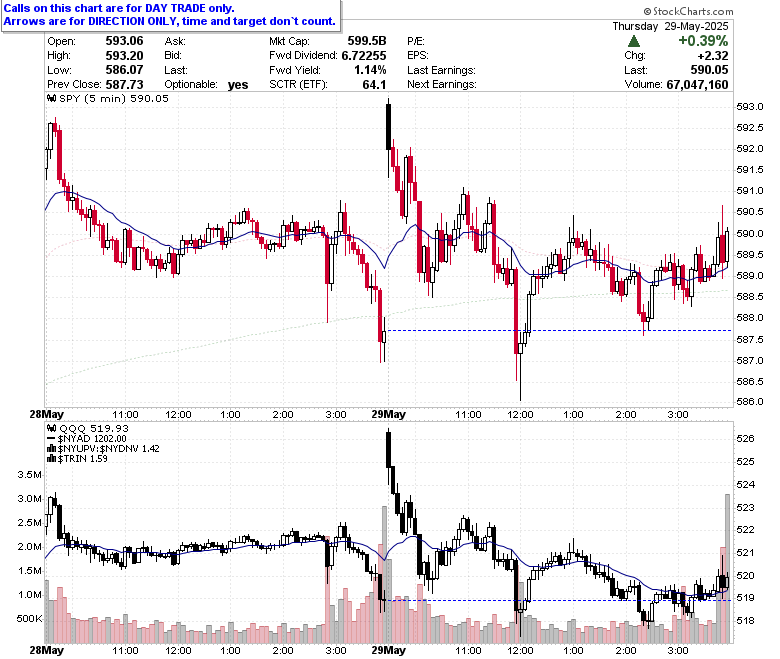Click the blue dashed support line on SPY
Image resolution: width=780 pixels, height=659 pixels.
pyautogui.click(x=559, y=330)
